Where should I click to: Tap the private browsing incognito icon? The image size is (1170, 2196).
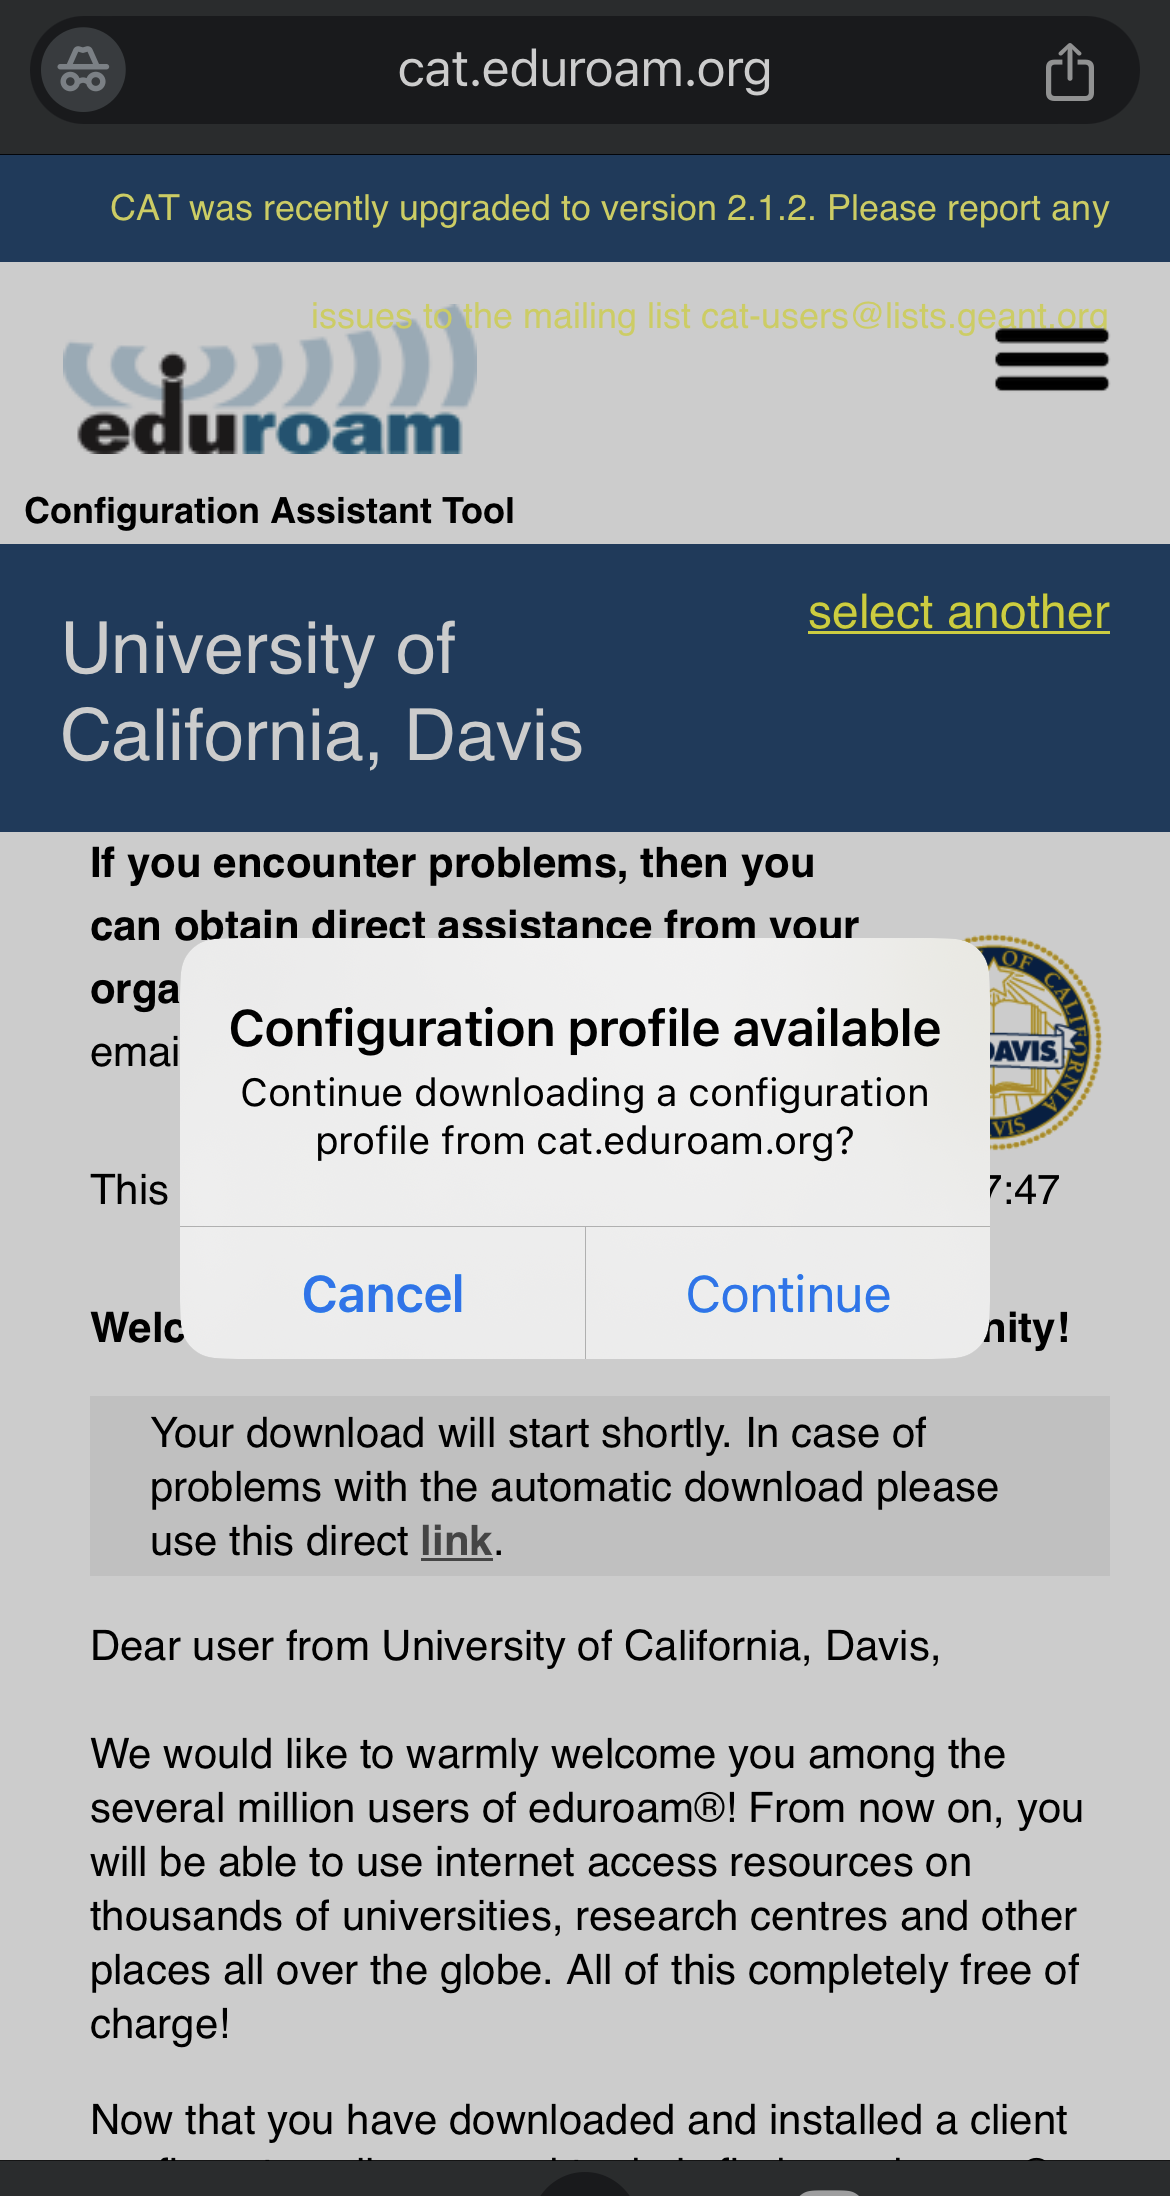tap(83, 70)
